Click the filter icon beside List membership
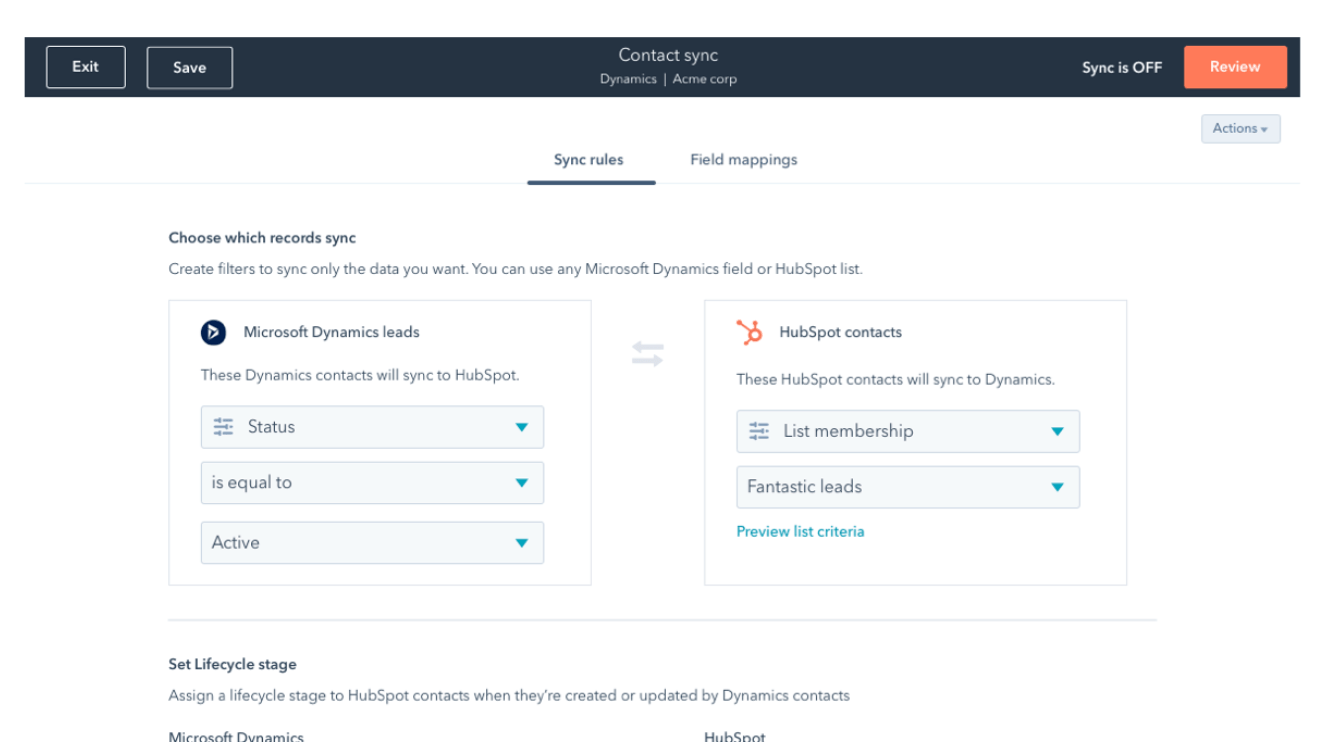 [x=759, y=431]
